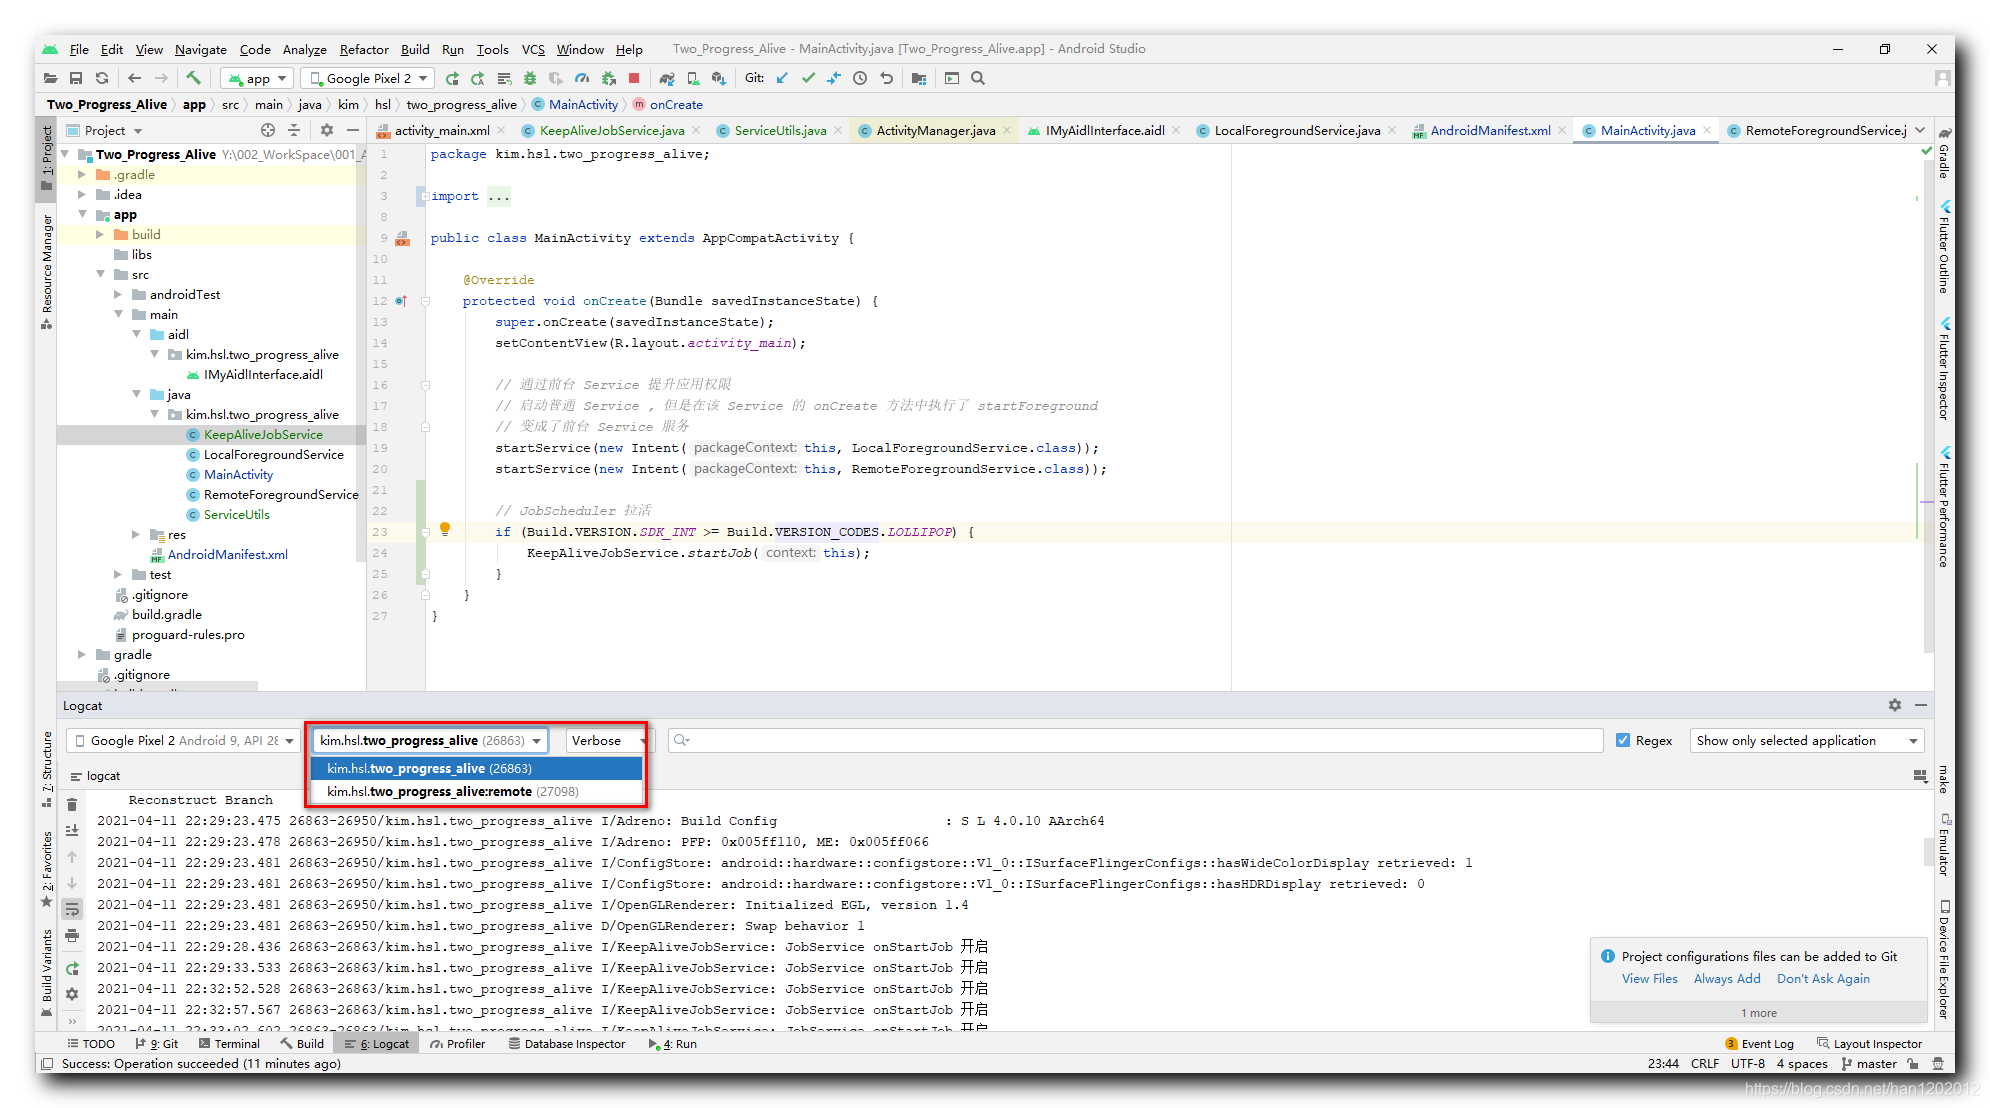Screen dimensions: 1990x1108
Task: Close the activity_main.xml tab
Action: coord(501,130)
